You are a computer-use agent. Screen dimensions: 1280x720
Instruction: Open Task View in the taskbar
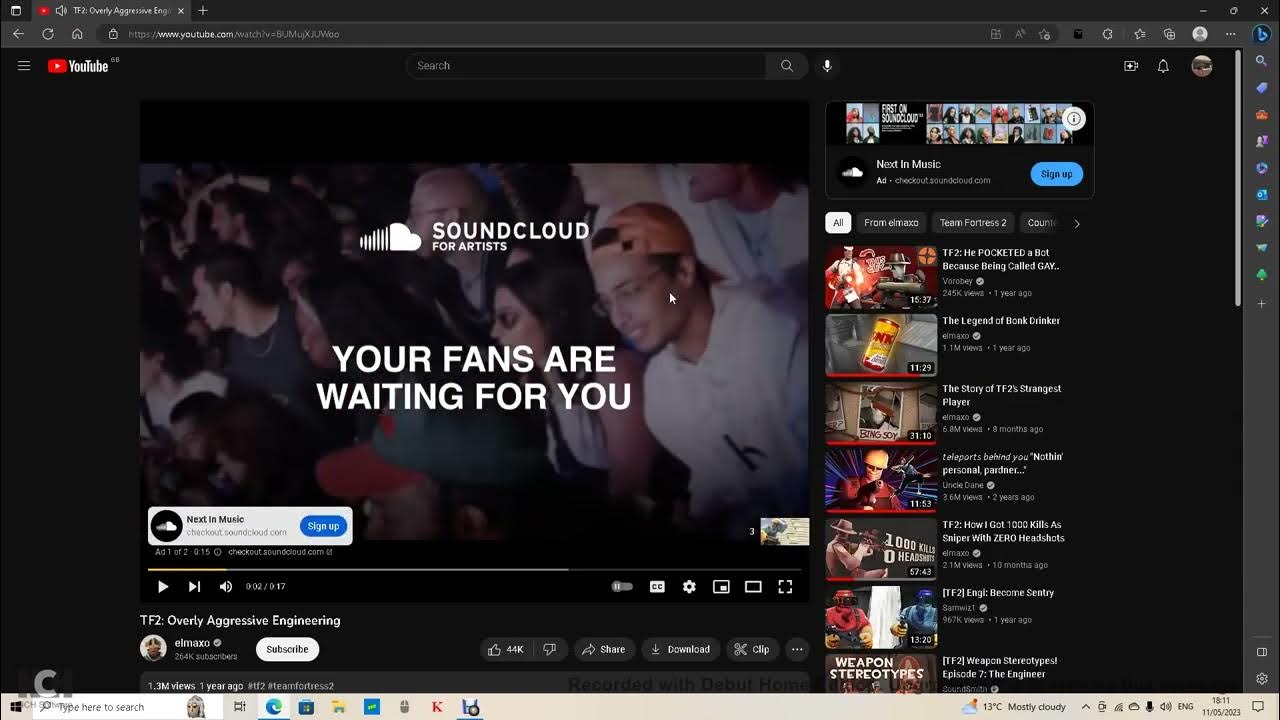point(240,707)
